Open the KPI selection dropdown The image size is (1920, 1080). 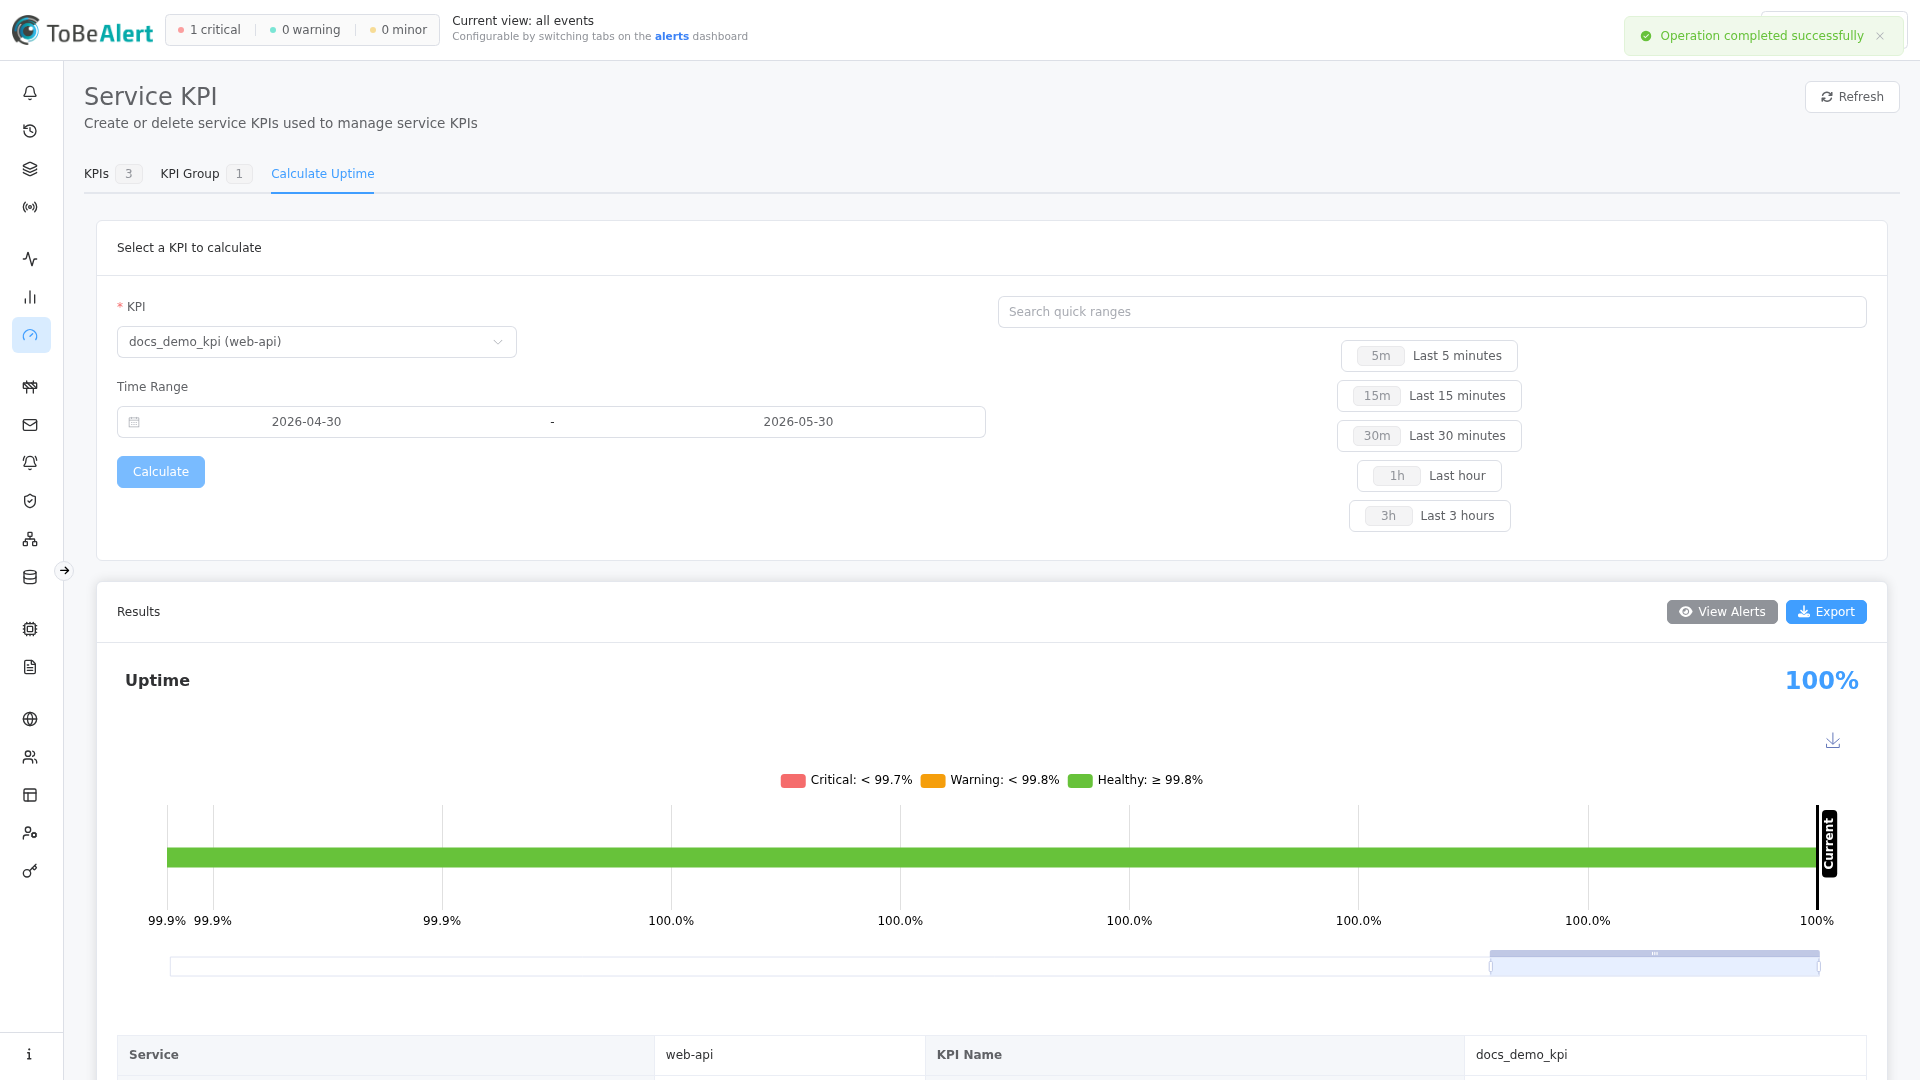[317, 342]
